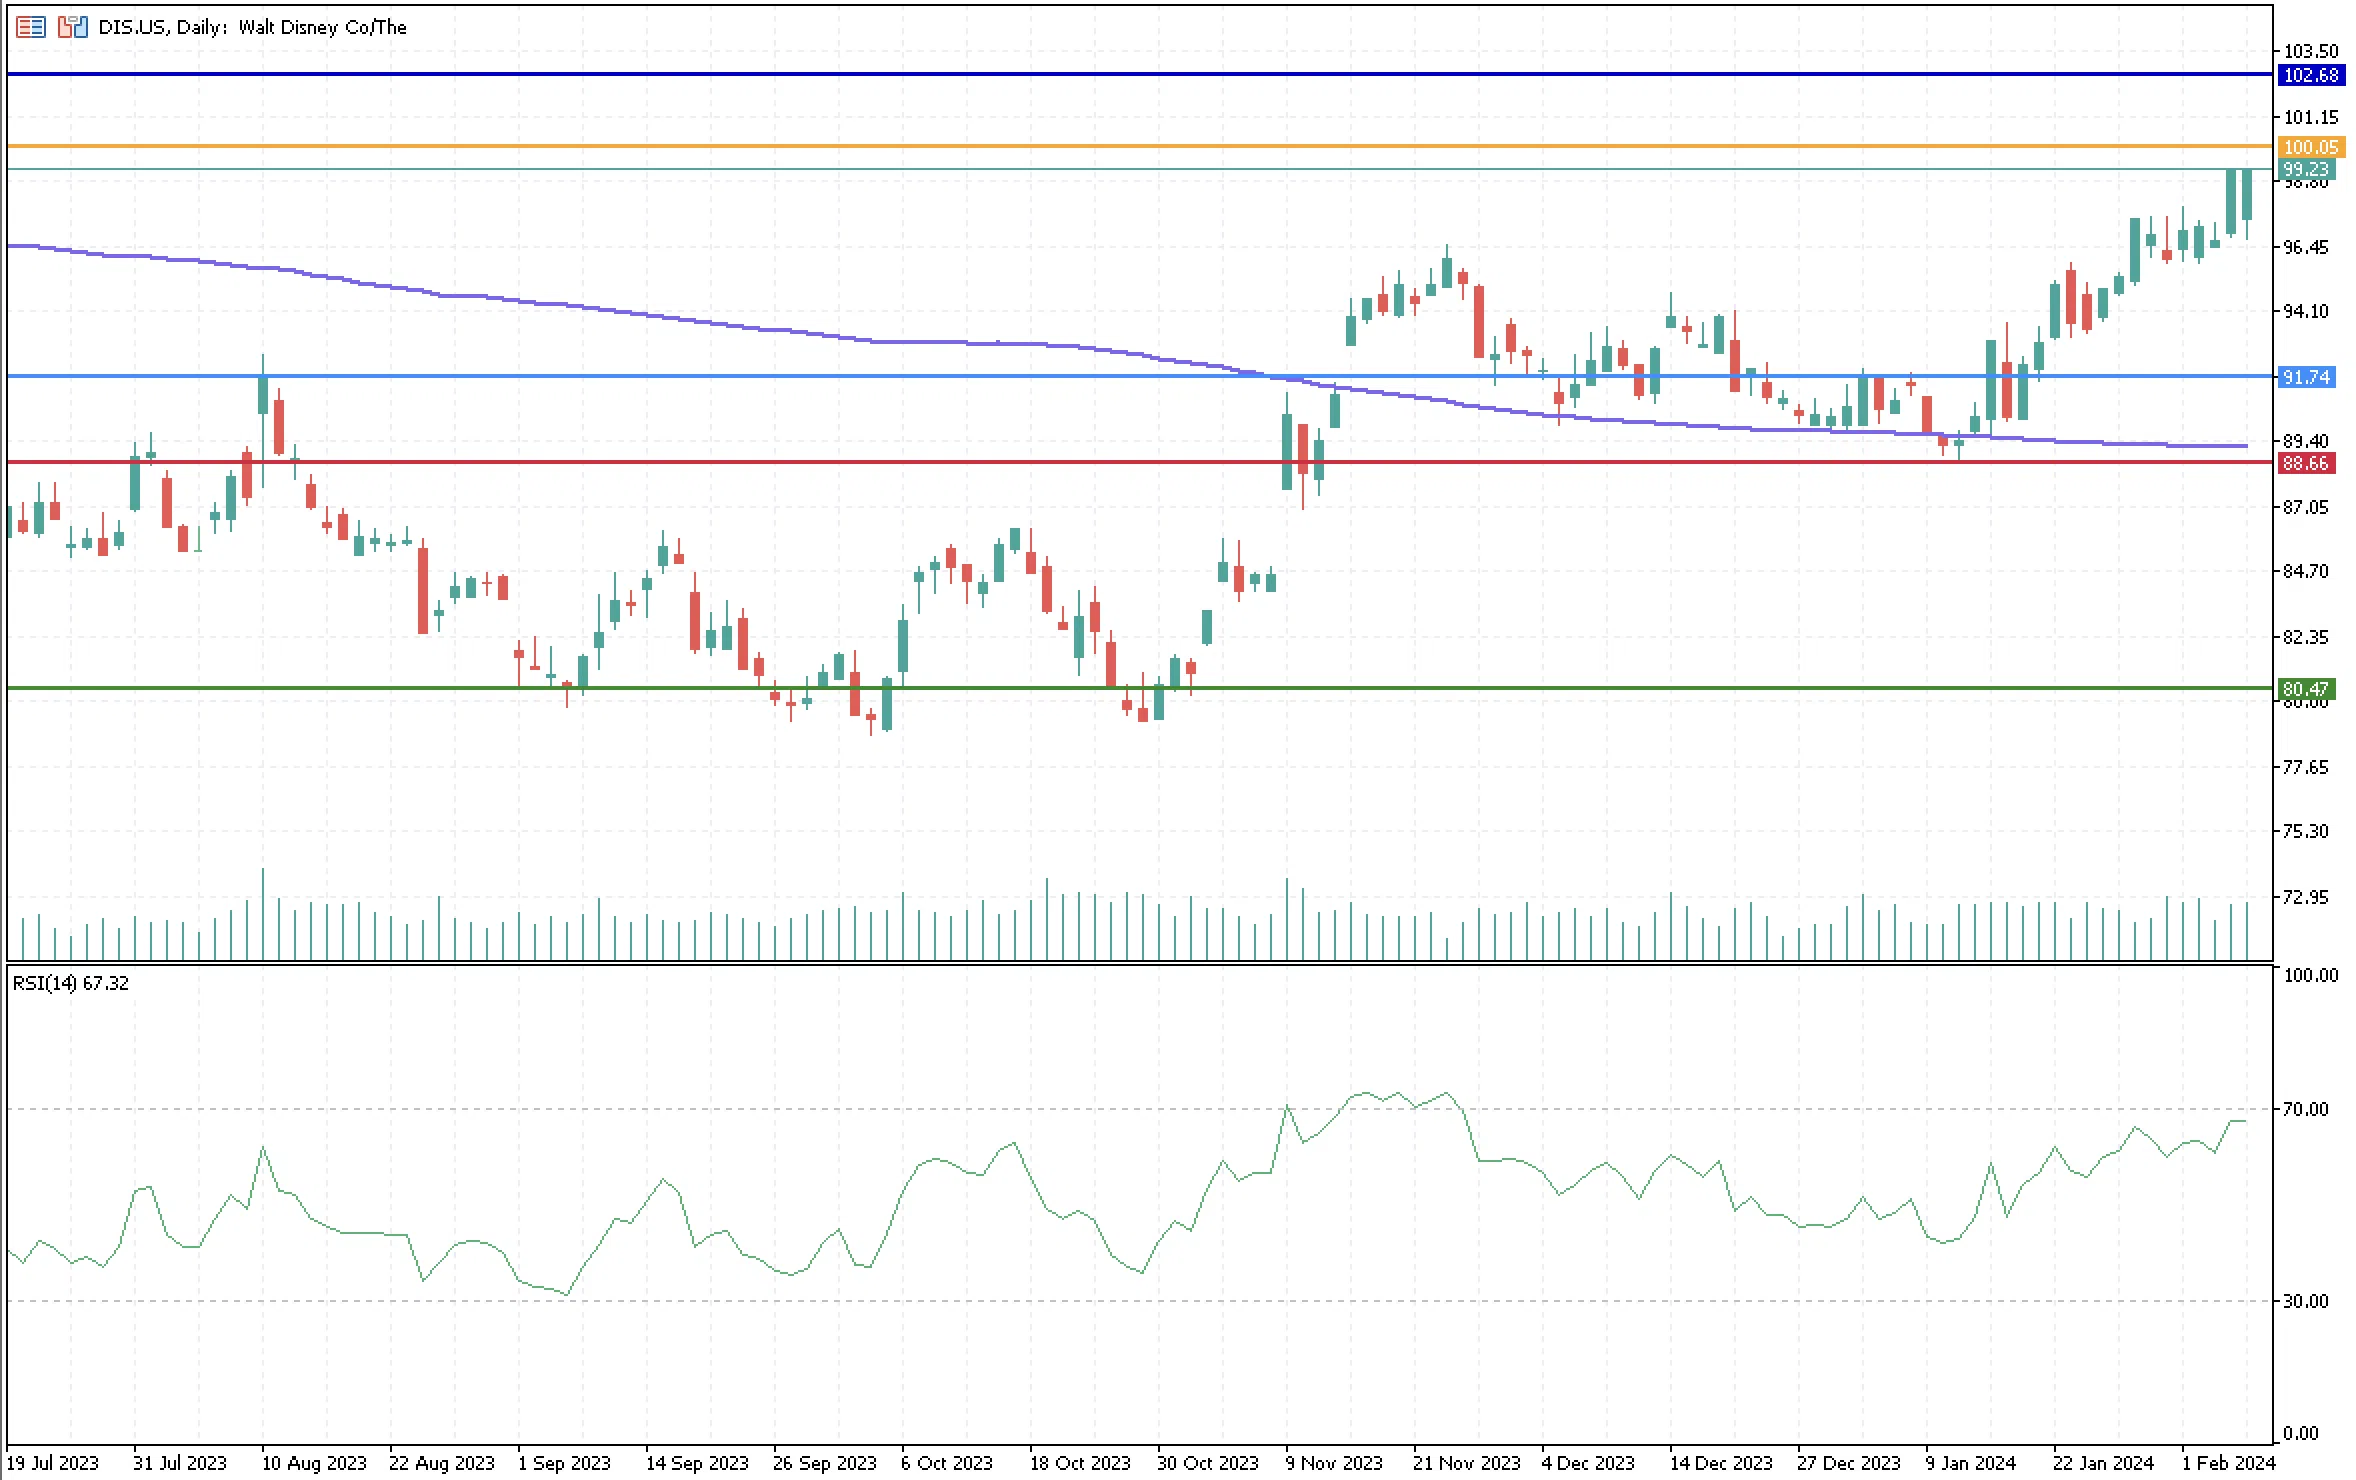Click the 9 Nov 2023 date label
This screenshot has height=1480, width=2356.
point(1333,1463)
